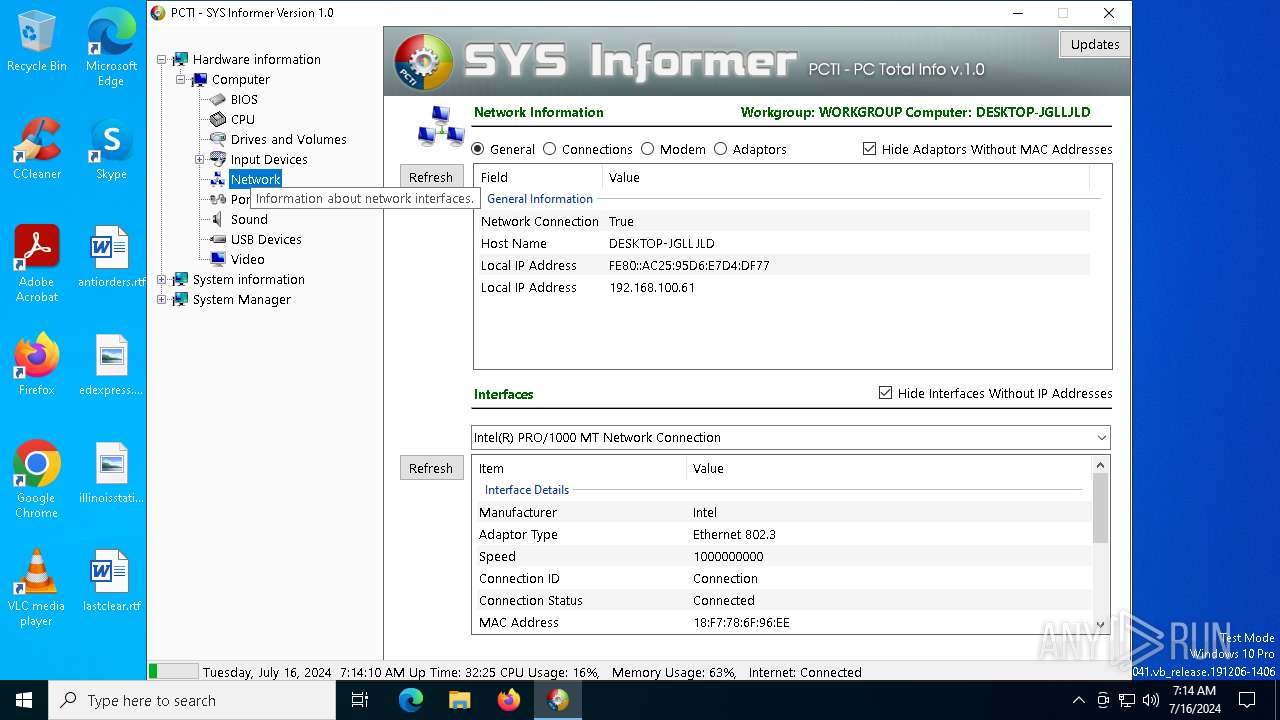
Task: Select the Sound tree item
Action: tap(249, 219)
